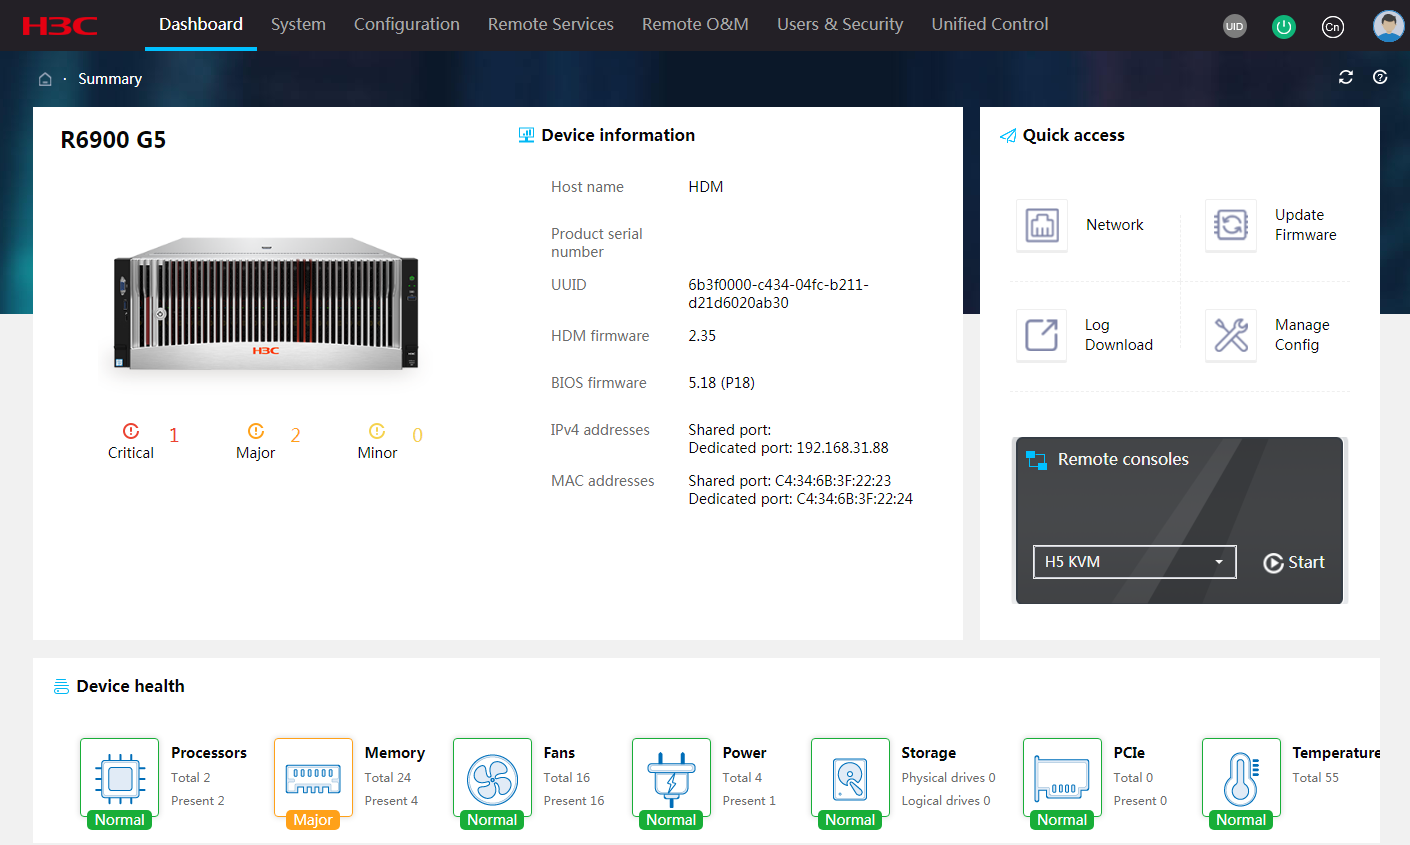1410x845 pixels.
Task: Open the Configuration menu
Action: [407, 25]
